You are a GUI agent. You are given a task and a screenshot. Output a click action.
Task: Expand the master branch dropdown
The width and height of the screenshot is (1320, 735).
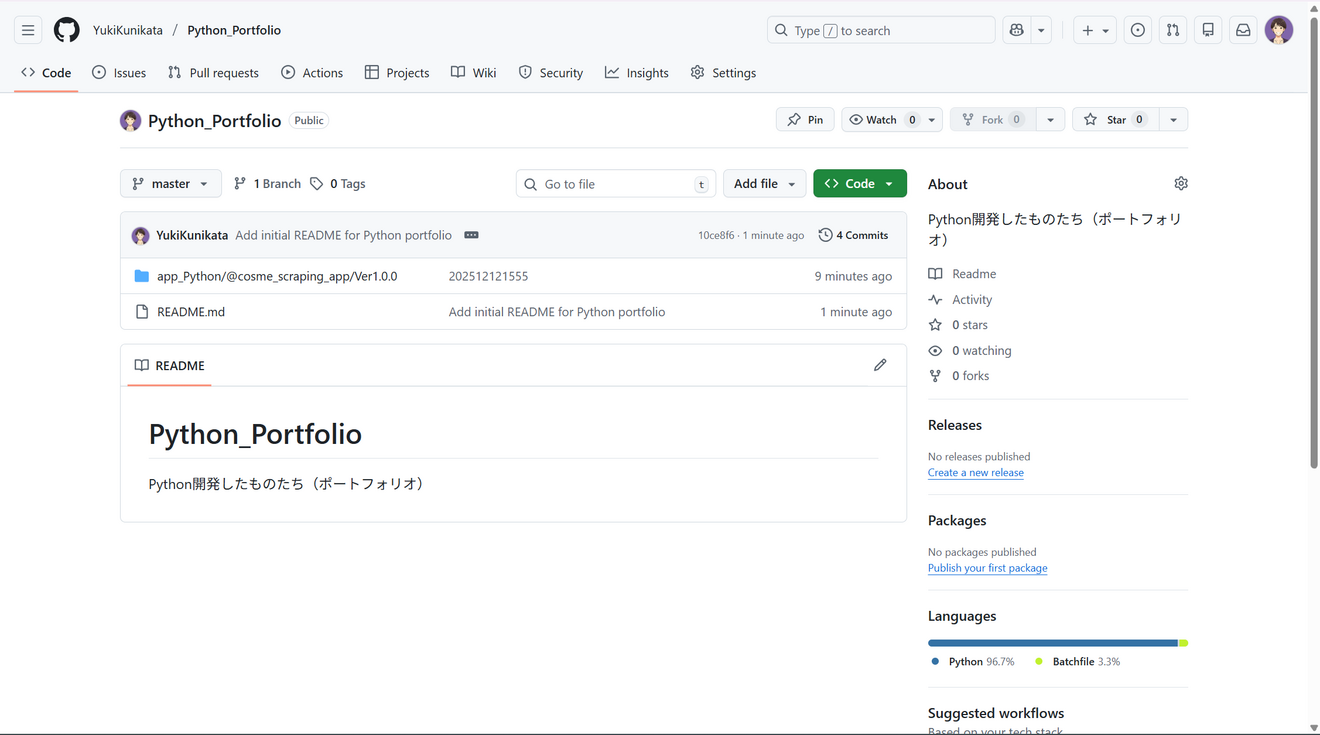(171, 184)
